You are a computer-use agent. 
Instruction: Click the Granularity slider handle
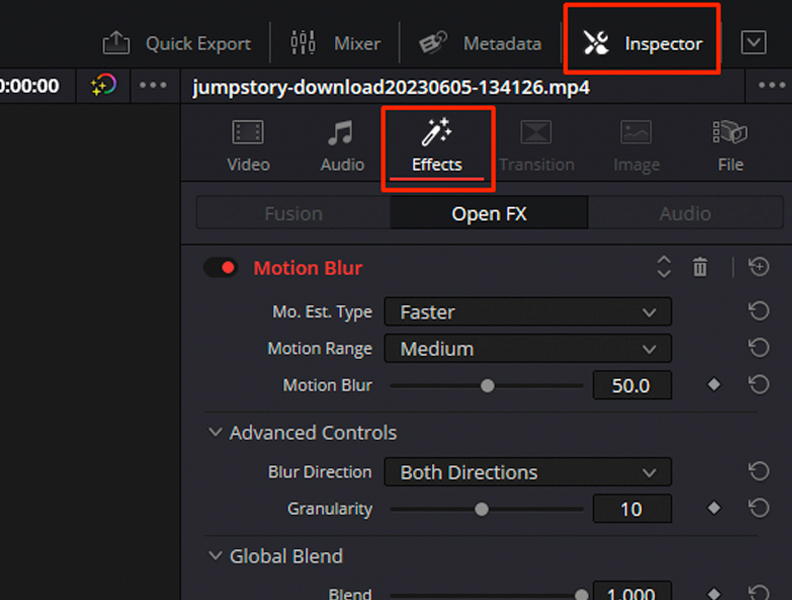pyautogui.click(x=481, y=509)
